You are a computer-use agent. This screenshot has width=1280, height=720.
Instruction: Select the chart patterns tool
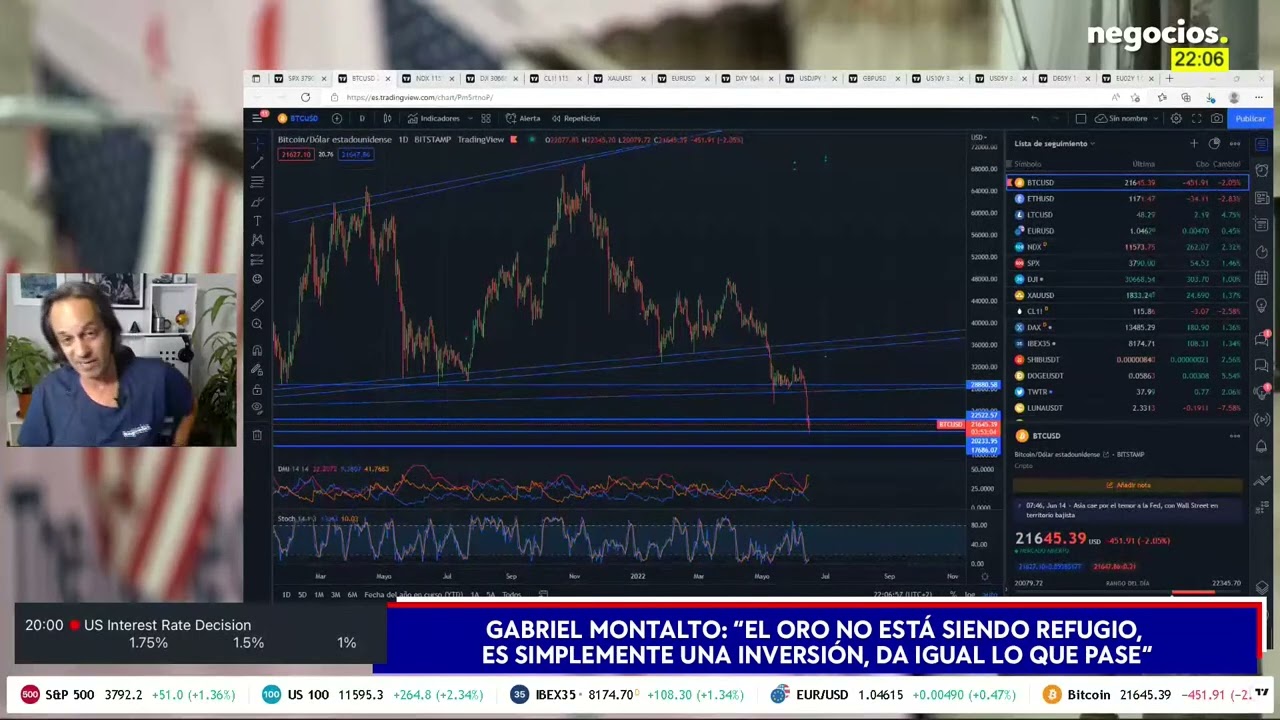pos(257,240)
